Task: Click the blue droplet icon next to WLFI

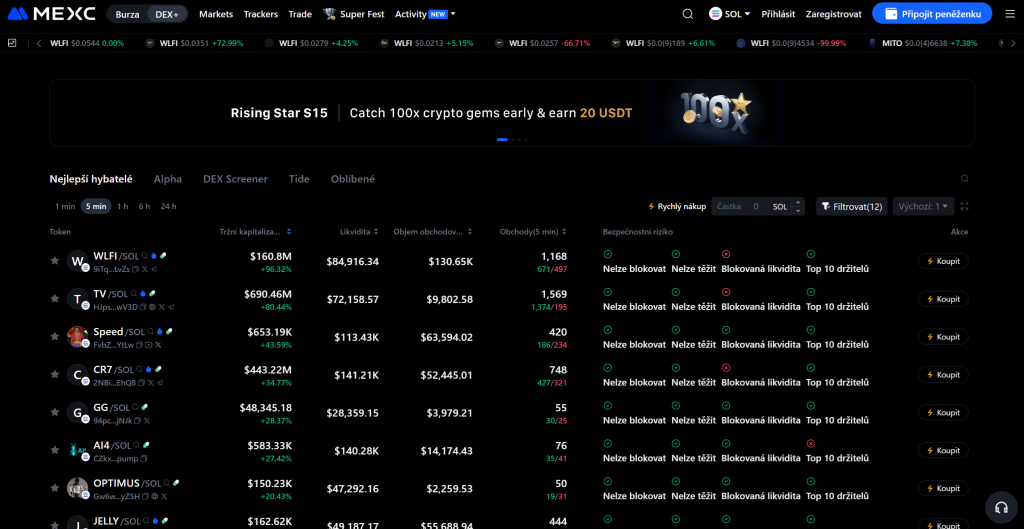Action: [x=153, y=255]
